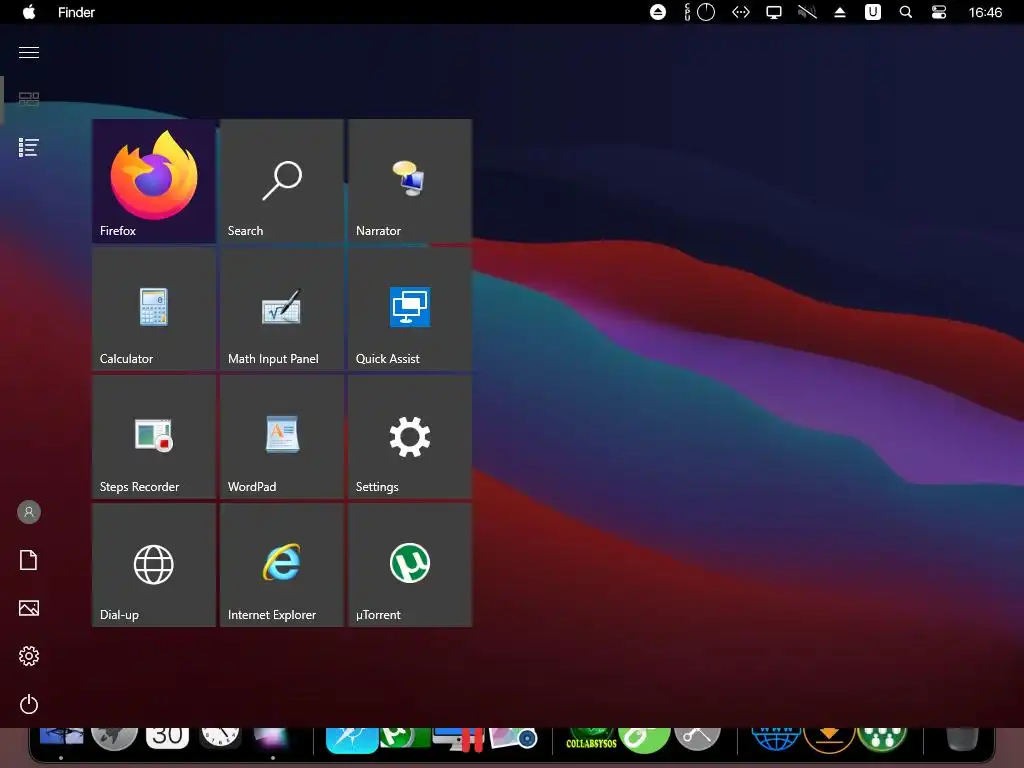
Task: Open the CPU usage monitor in the menu bar
Action: coord(699,12)
